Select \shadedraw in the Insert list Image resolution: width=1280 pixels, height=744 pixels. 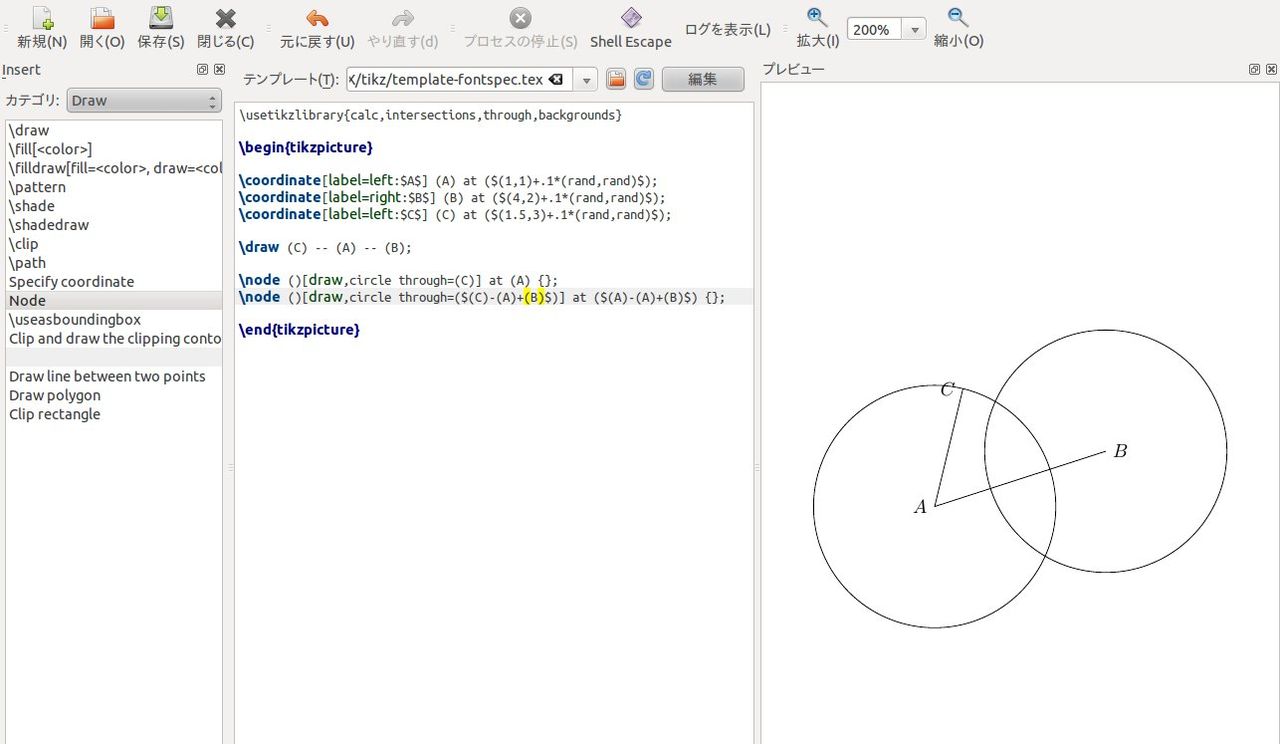(x=114, y=225)
